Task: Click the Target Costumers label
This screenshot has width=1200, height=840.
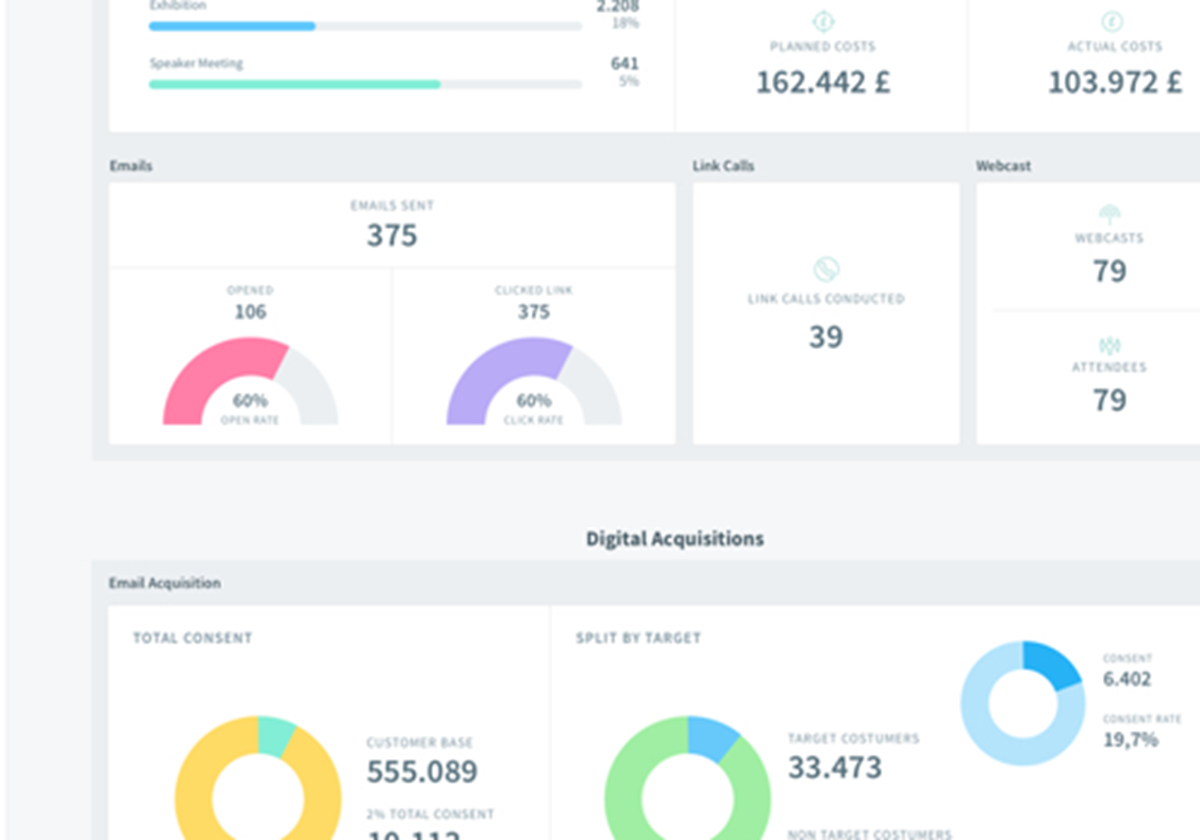Action: pyautogui.click(x=854, y=739)
